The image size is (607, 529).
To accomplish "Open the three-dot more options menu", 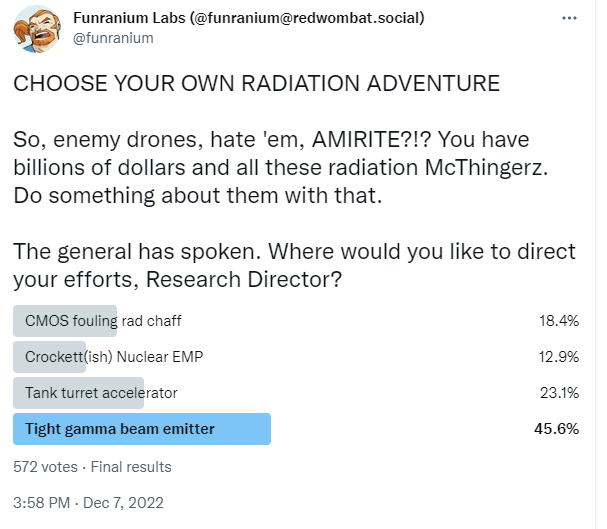I will (x=569, y=18).
